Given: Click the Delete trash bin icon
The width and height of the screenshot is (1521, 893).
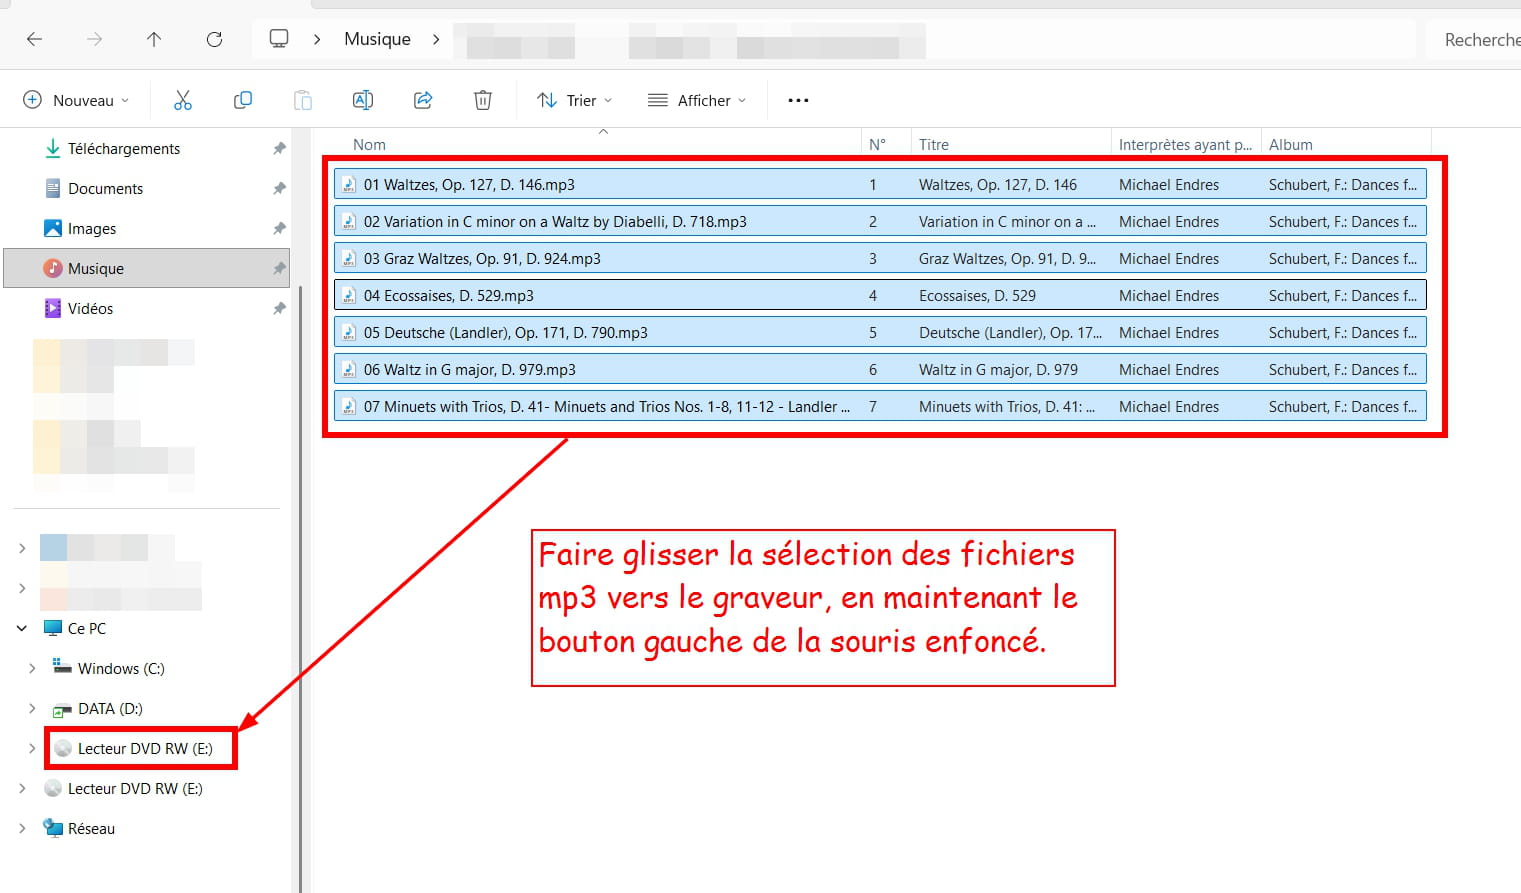Looking at the screenshot, I should click(x=482, y=100).
